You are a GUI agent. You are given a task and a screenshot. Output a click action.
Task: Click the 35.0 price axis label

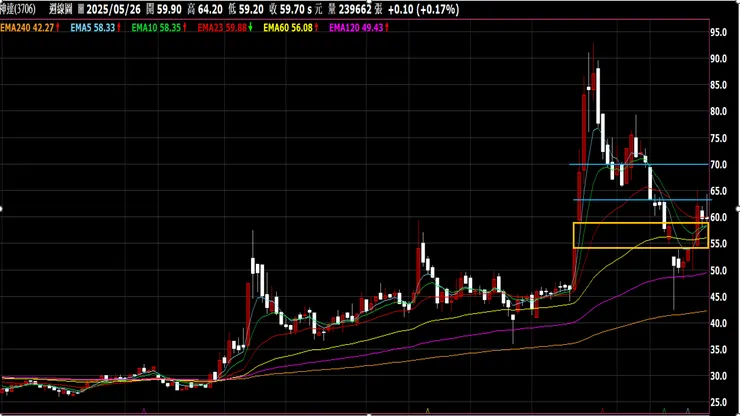718,350
